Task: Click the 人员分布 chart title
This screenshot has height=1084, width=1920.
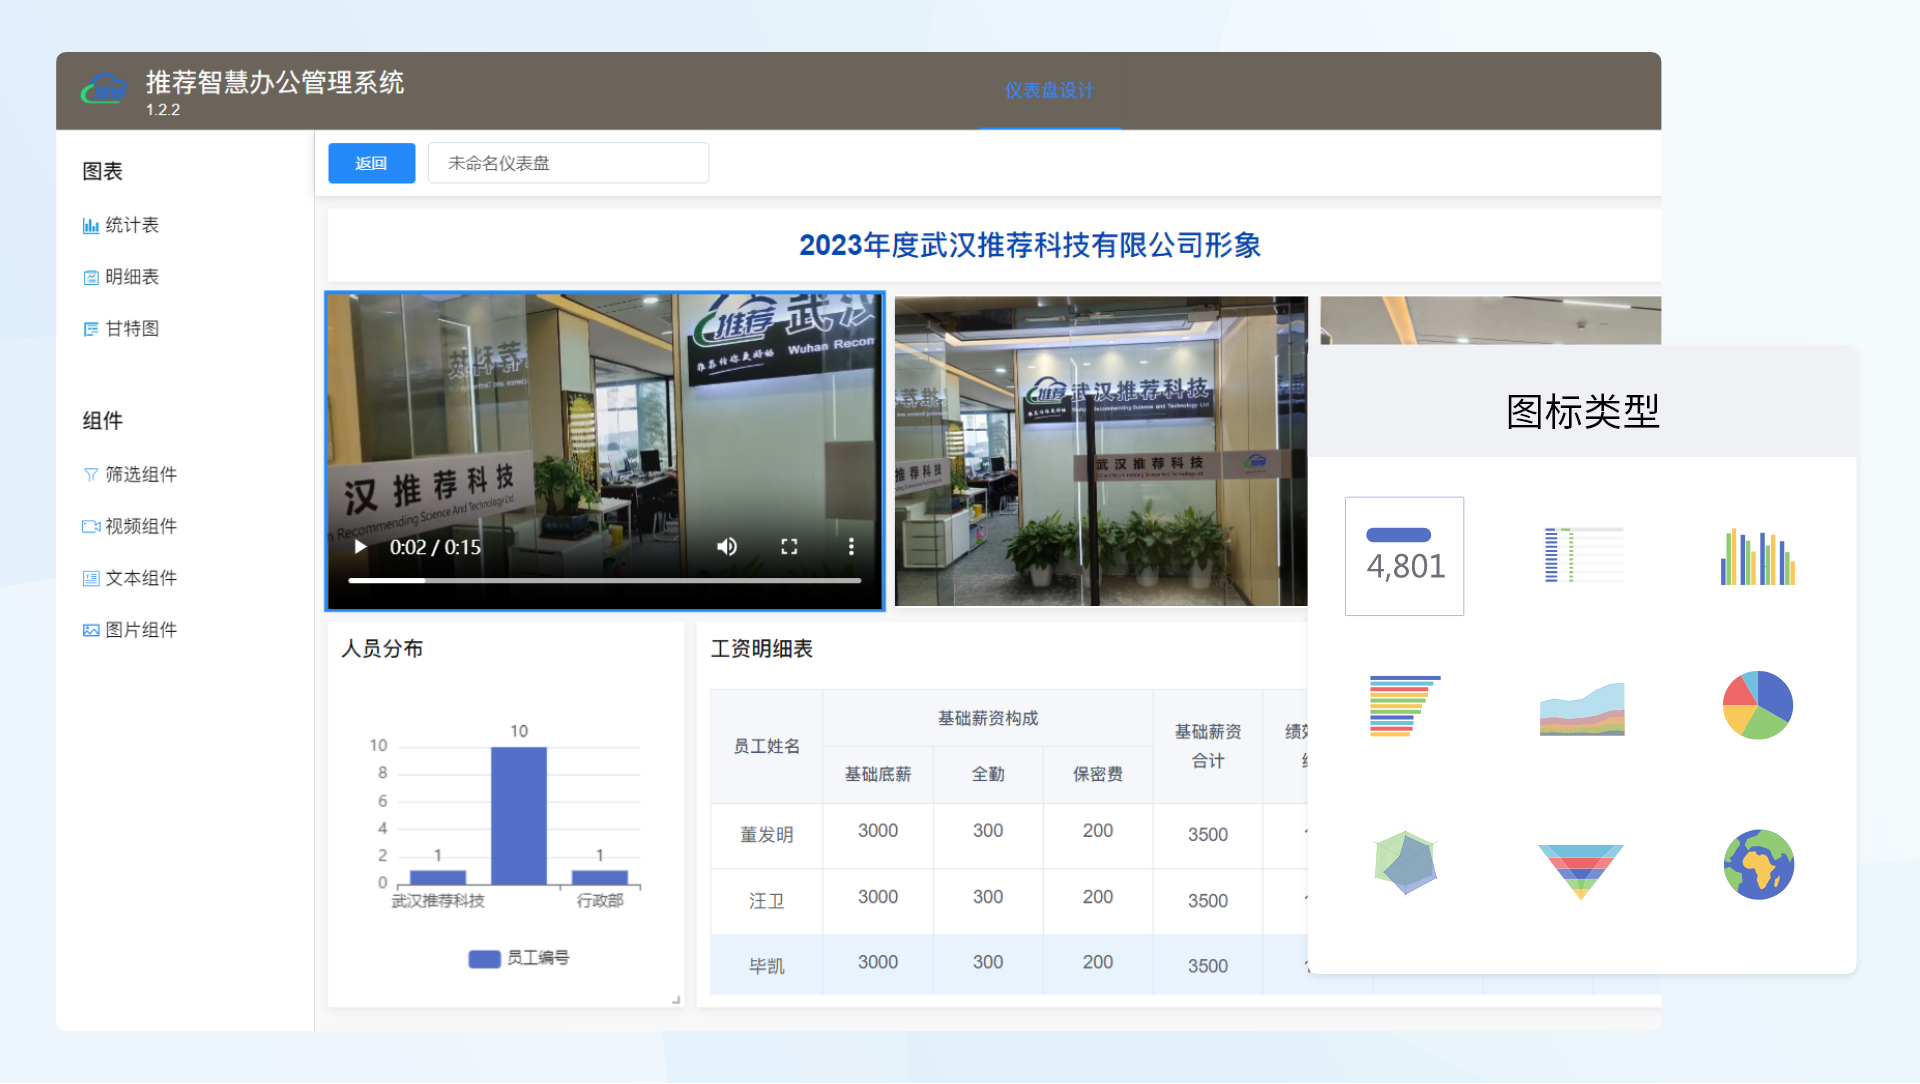Action: 382,649
